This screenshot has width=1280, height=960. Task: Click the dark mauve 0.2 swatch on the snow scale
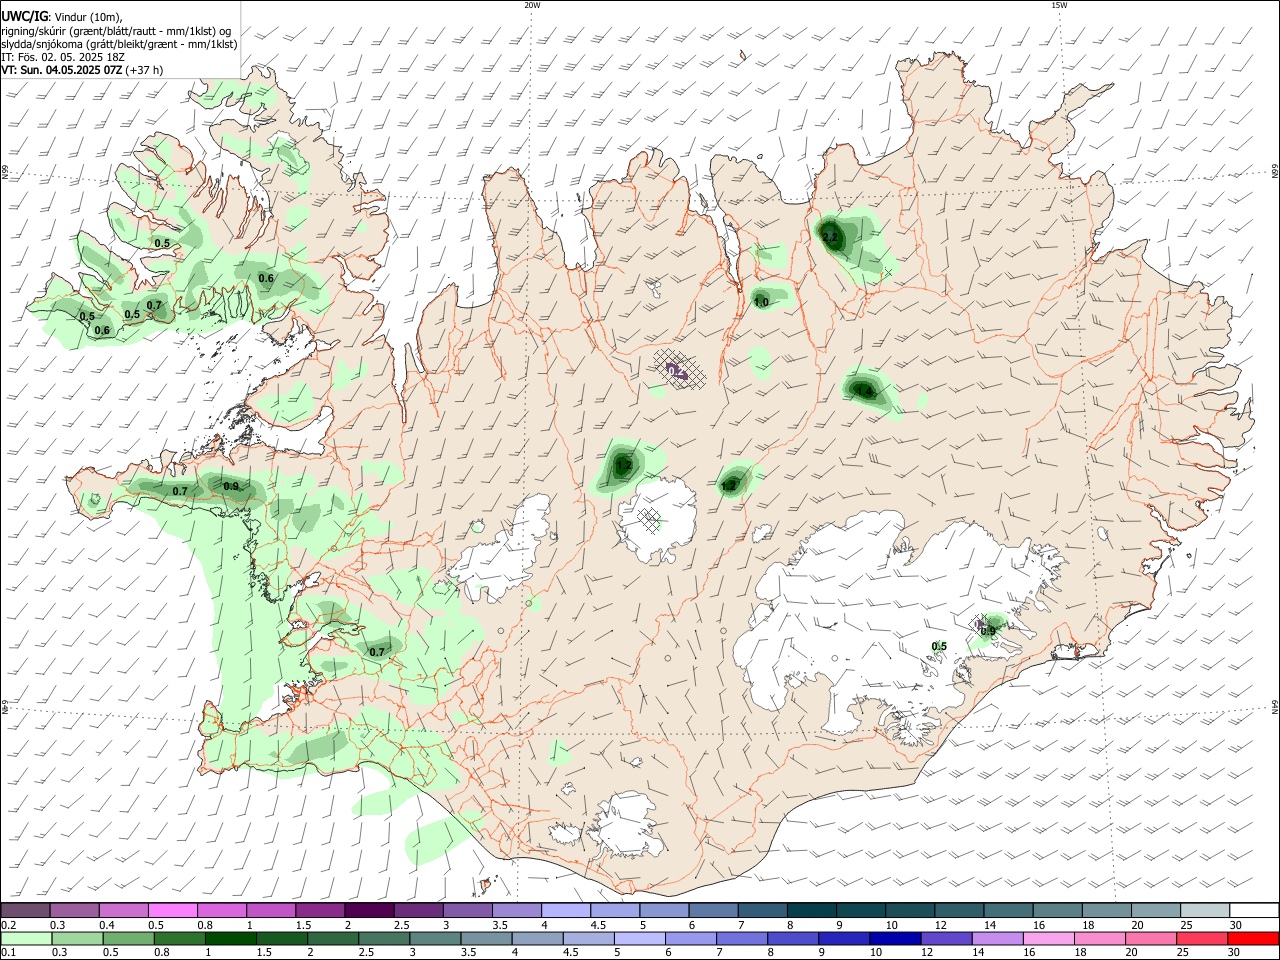click(x=25, y=911)
